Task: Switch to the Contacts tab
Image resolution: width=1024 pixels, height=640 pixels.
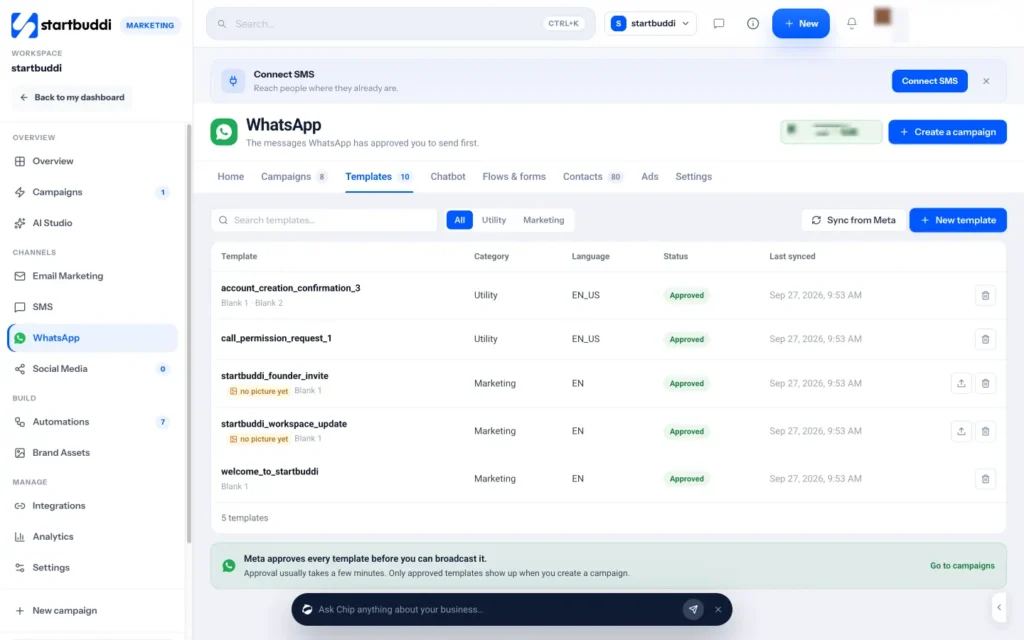Action: pos(593,177)
